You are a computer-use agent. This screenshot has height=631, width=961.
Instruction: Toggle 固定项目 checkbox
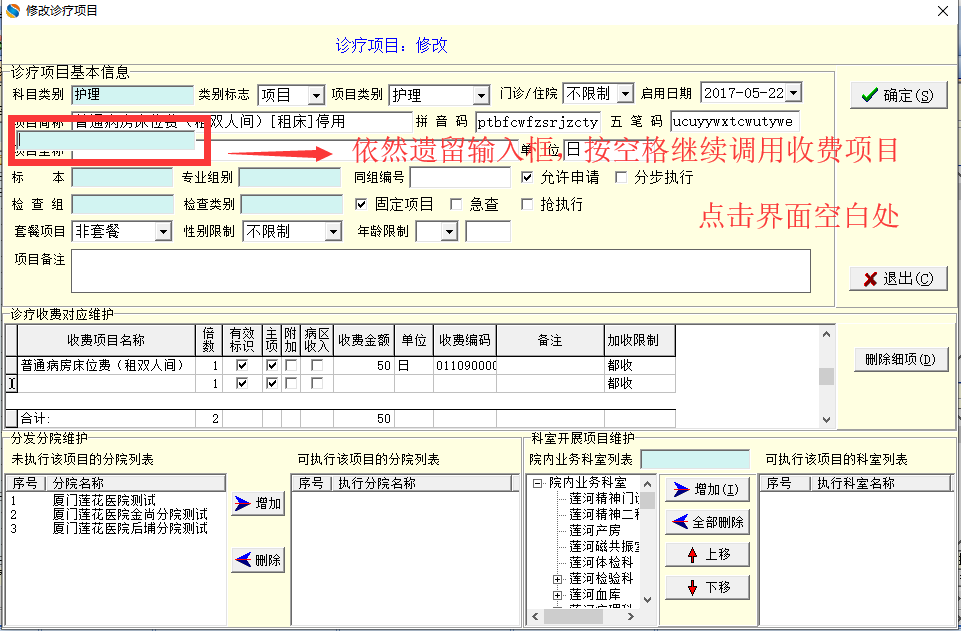coord(361,204)
